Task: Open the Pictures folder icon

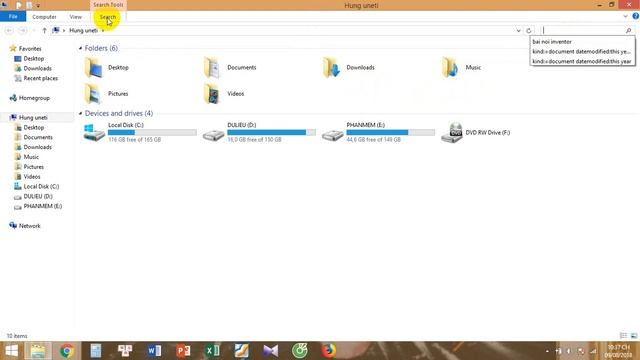Action: [x=93, y=94]
